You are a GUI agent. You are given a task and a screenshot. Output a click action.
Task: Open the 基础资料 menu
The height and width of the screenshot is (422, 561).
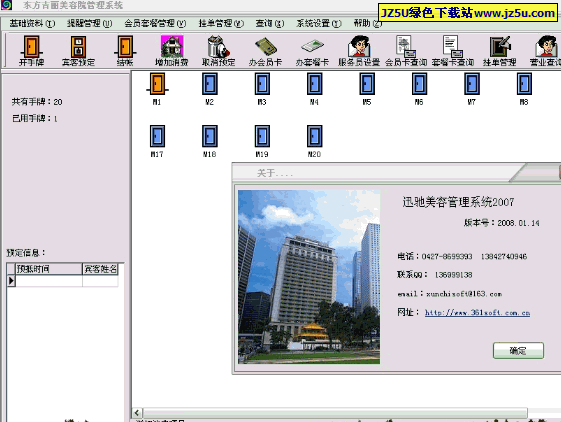pos(32,24)
